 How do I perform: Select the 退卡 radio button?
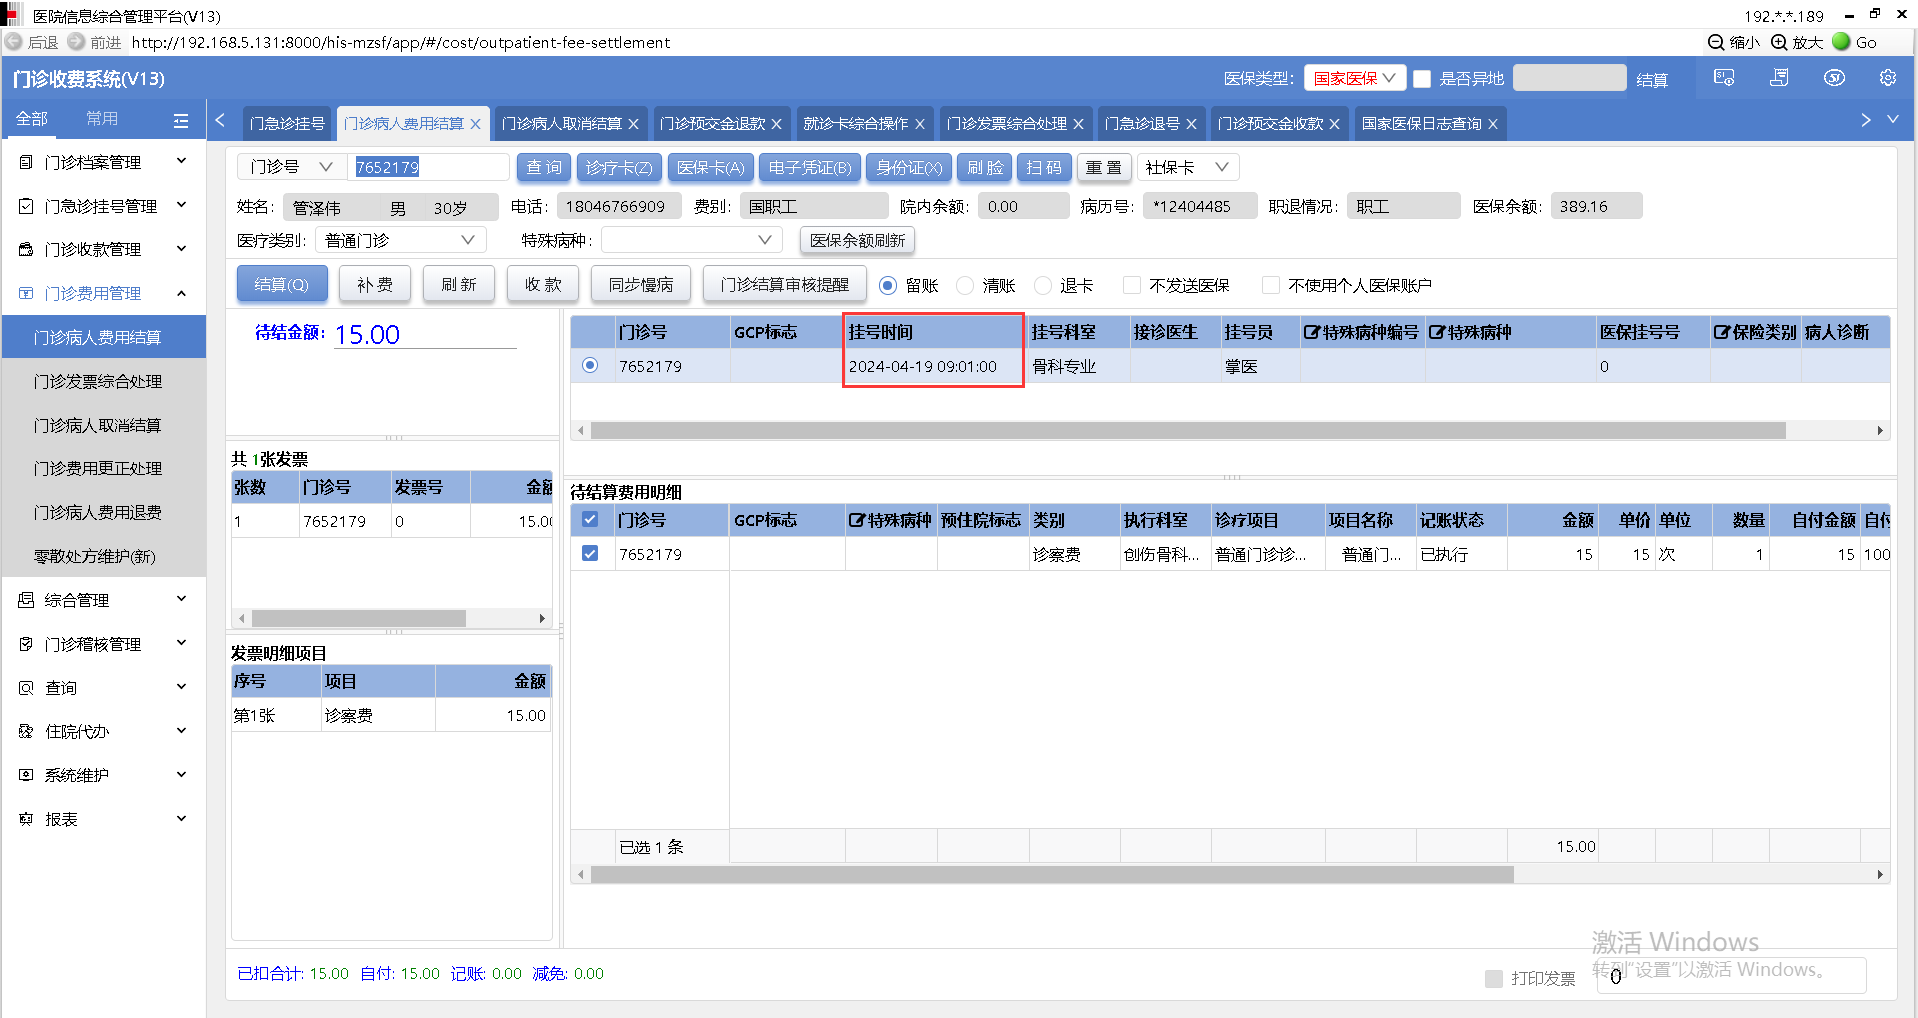click(1043, 286)
